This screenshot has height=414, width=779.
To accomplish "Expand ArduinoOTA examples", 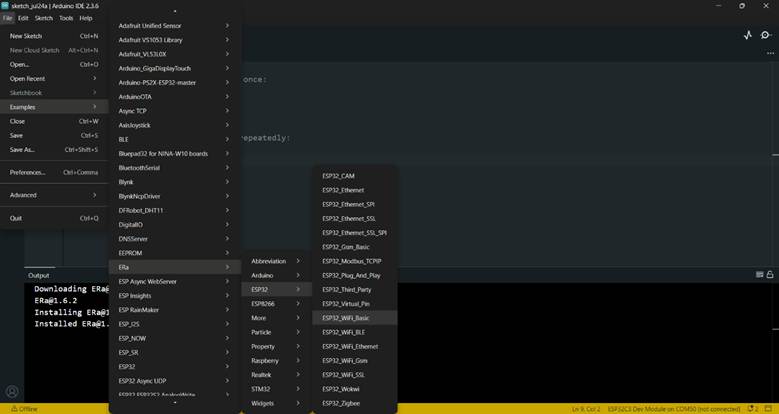I will 175,97.
